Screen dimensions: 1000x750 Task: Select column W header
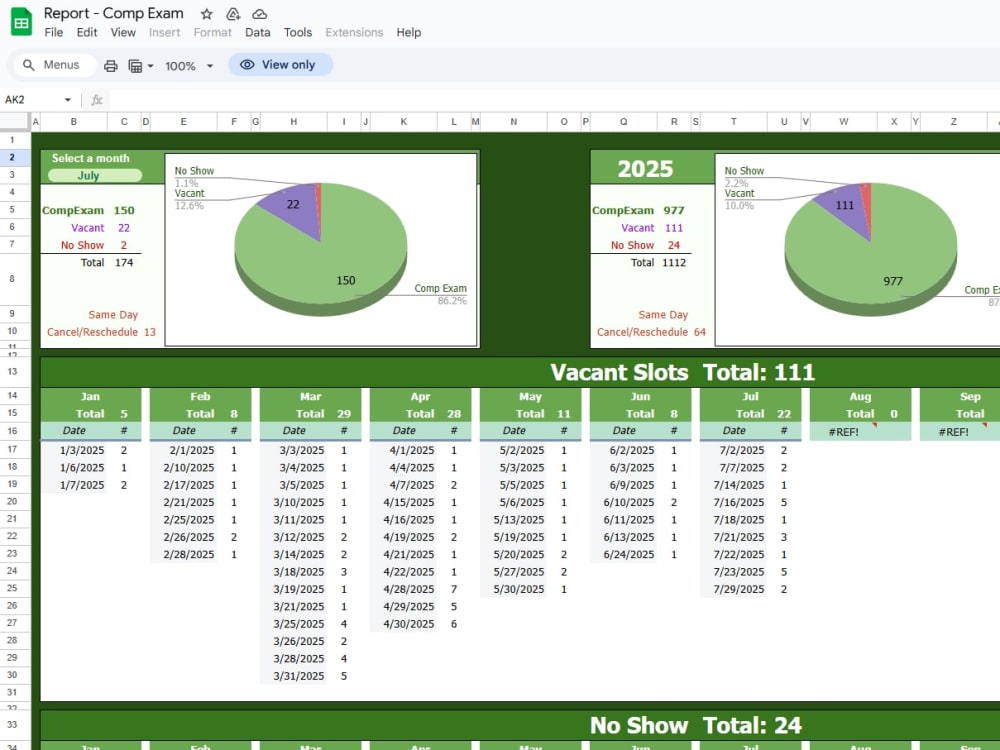[844, 121]
